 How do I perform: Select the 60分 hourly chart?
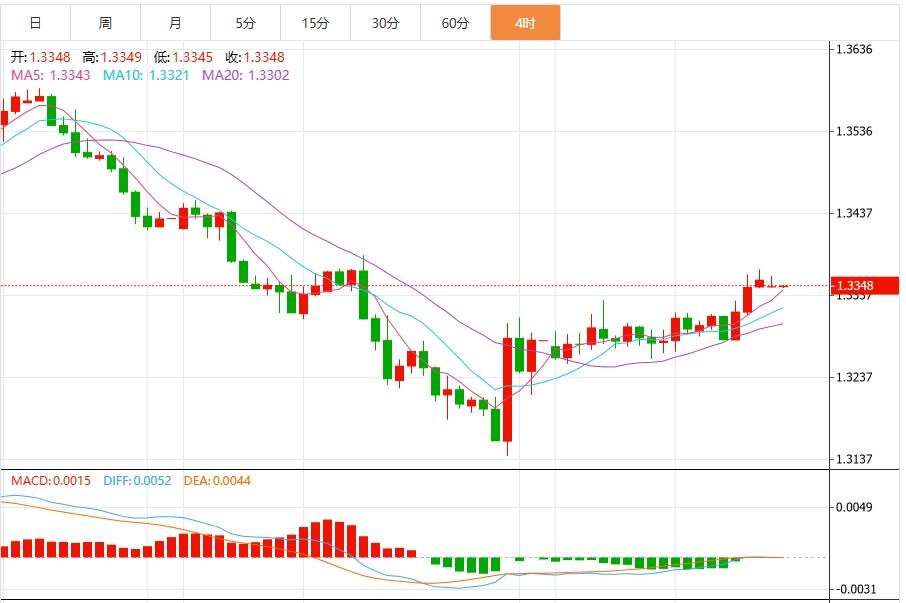click(x=454, y=21)
